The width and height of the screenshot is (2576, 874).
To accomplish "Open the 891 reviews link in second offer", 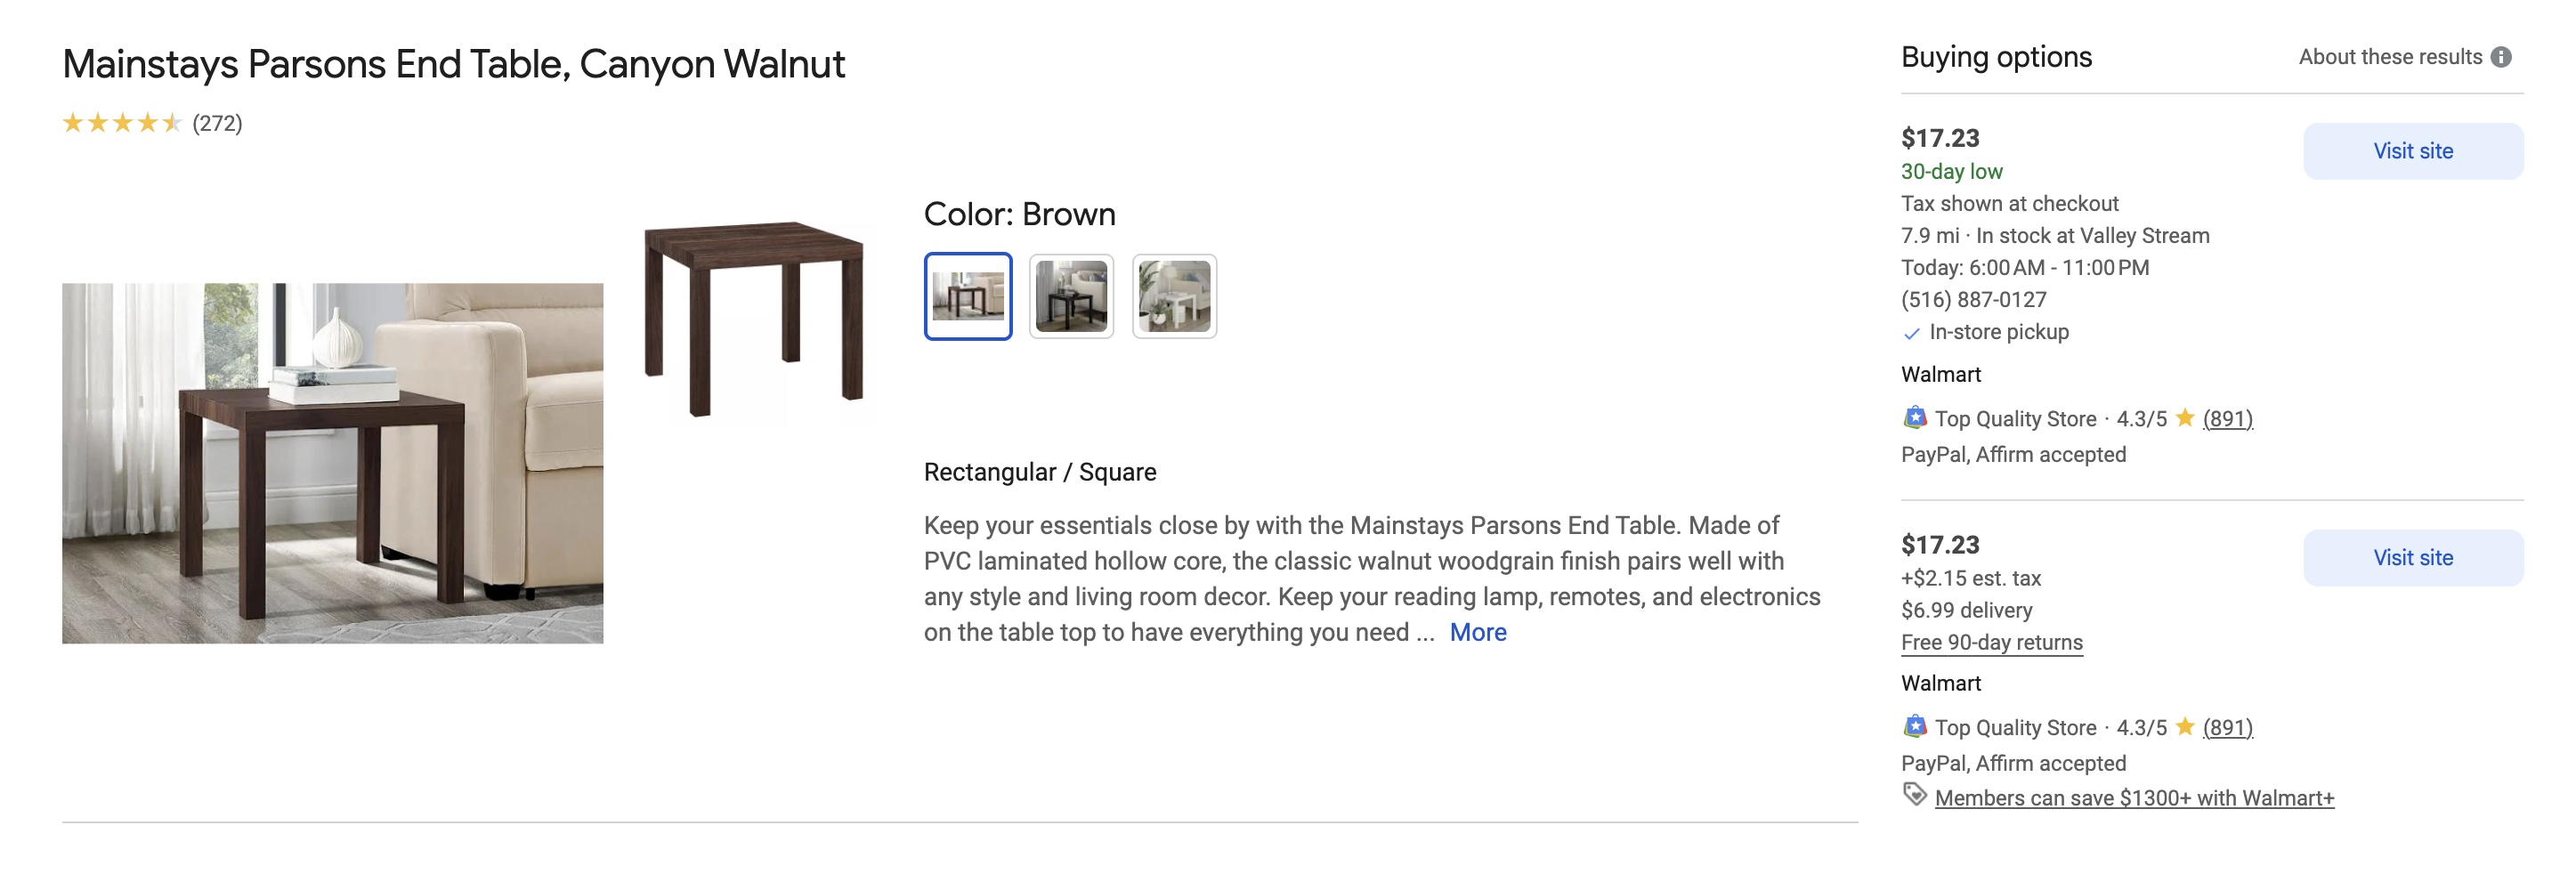I will (x=2227, y=728).
